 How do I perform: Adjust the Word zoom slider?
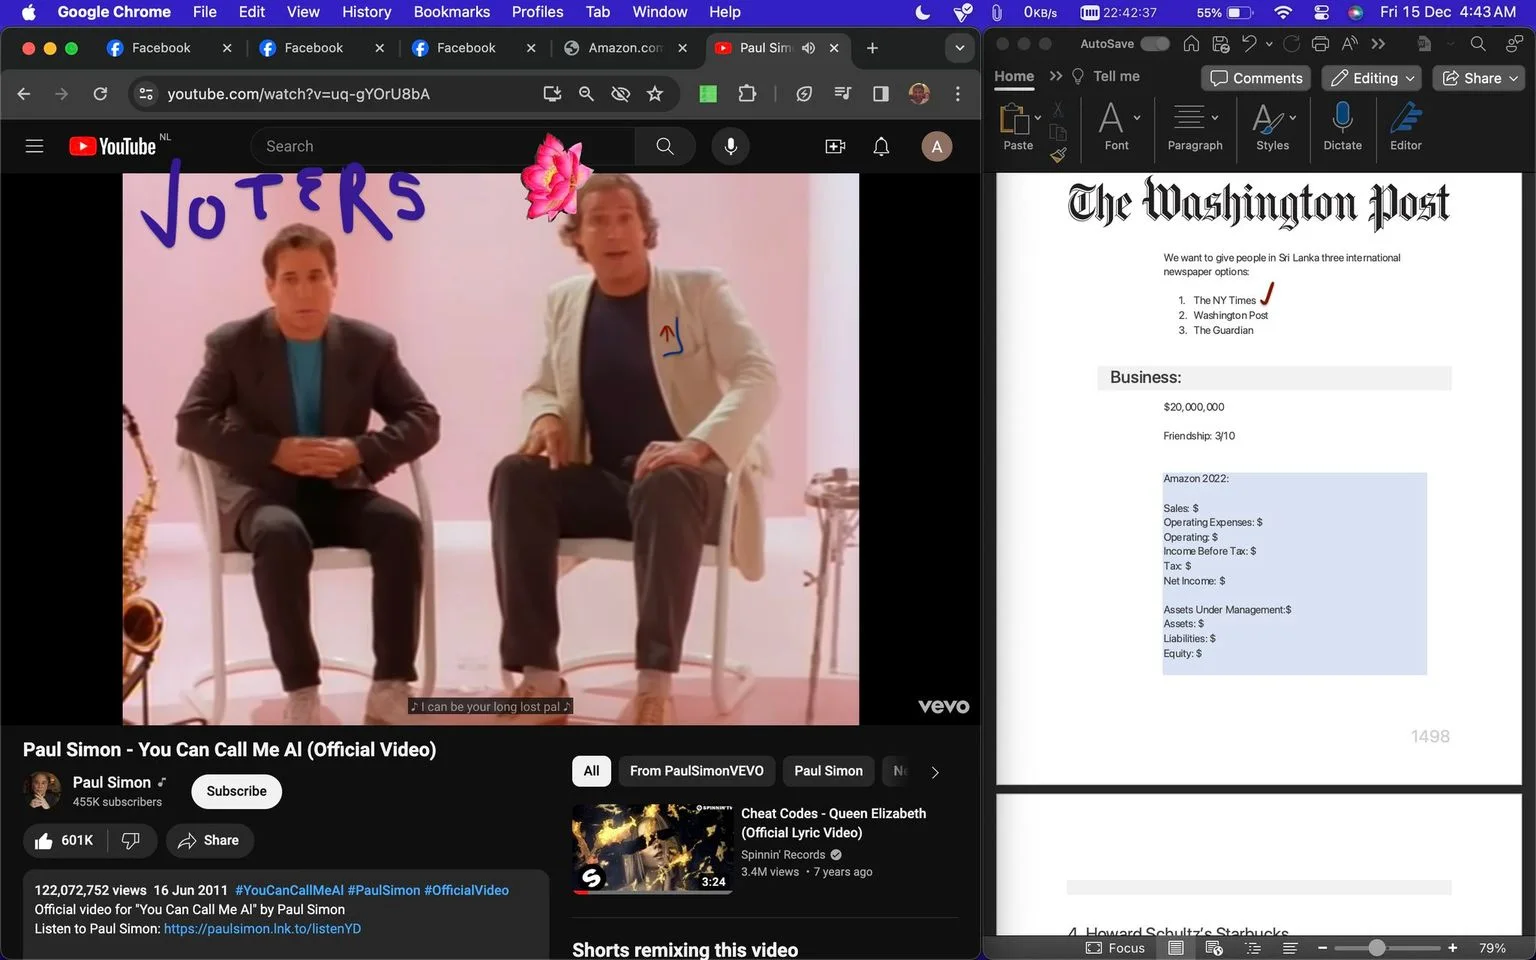[x=1377, y=948]
